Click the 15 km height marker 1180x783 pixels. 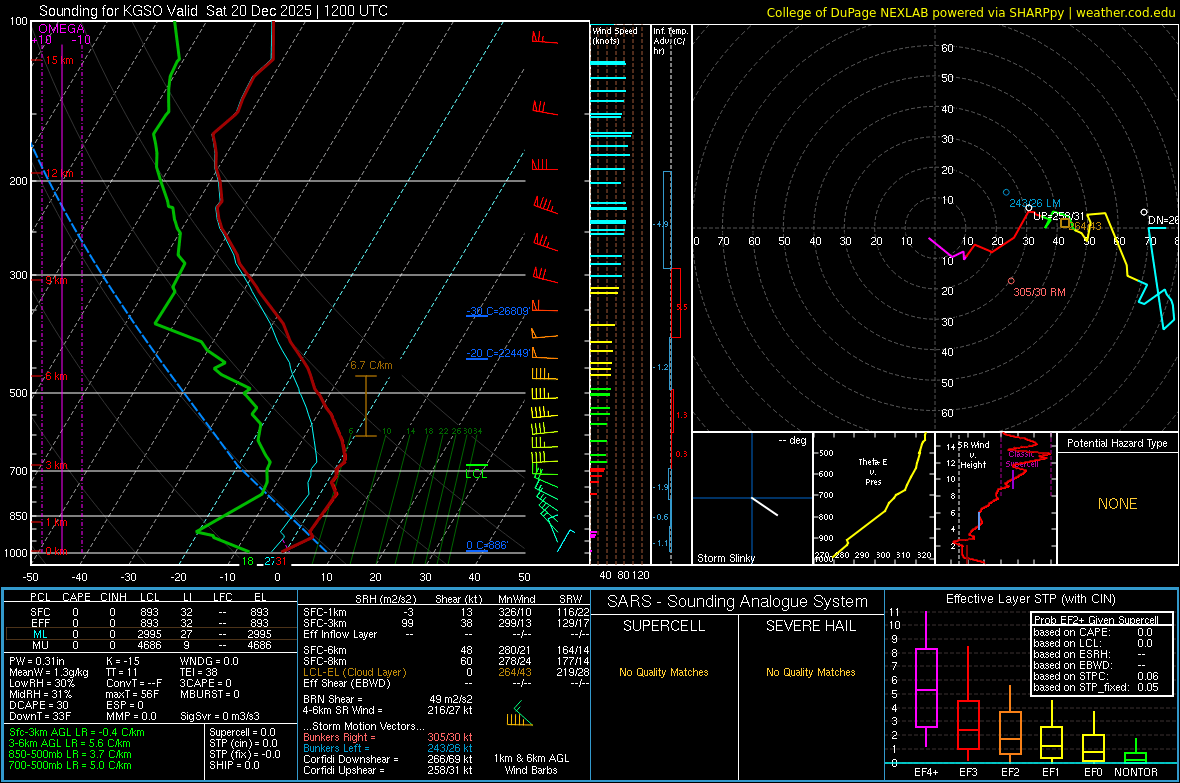[59, 60]
